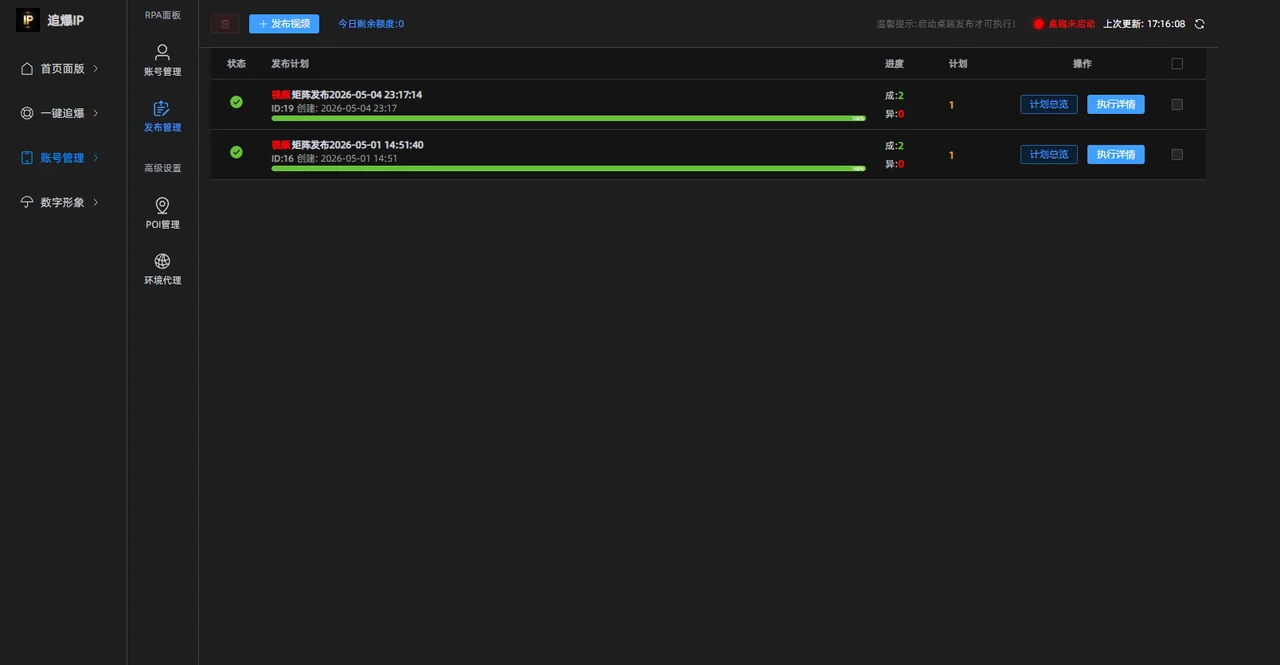Click the 进度 column header
The width and height of the screenshot is (1280, 665).
pos(894,64)
